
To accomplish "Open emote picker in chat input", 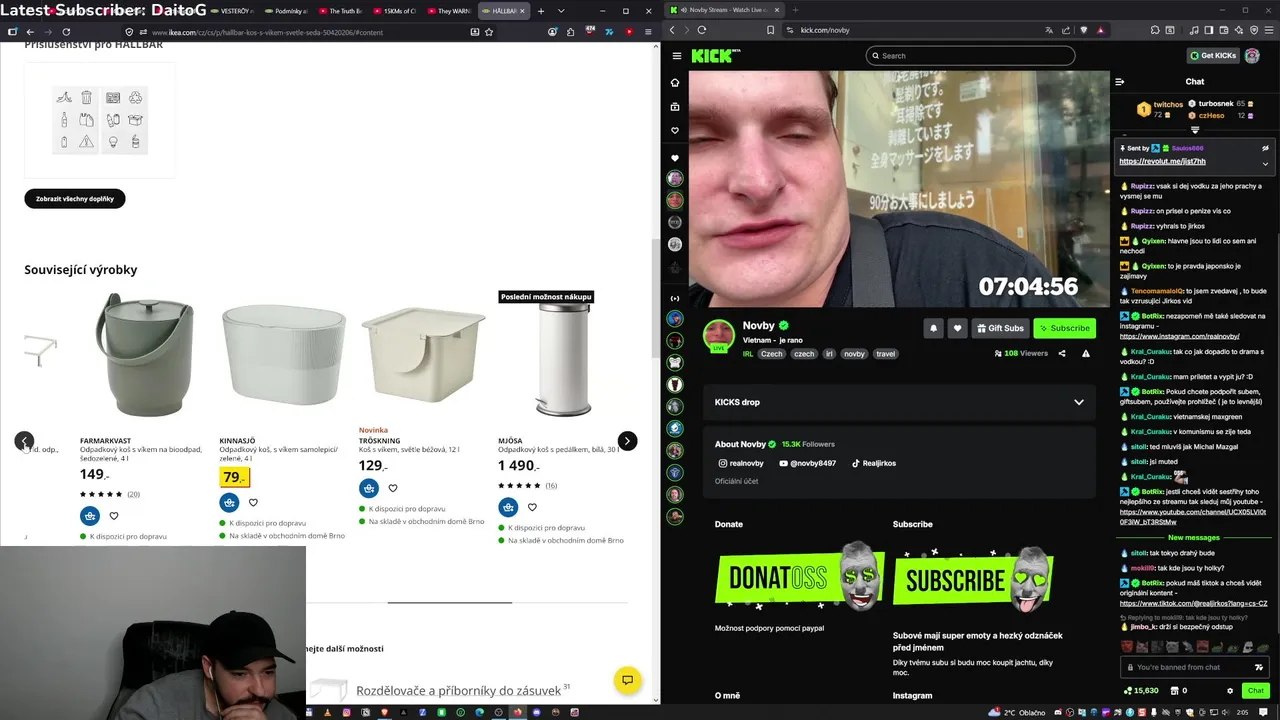I will click(x=1259, y=667).
